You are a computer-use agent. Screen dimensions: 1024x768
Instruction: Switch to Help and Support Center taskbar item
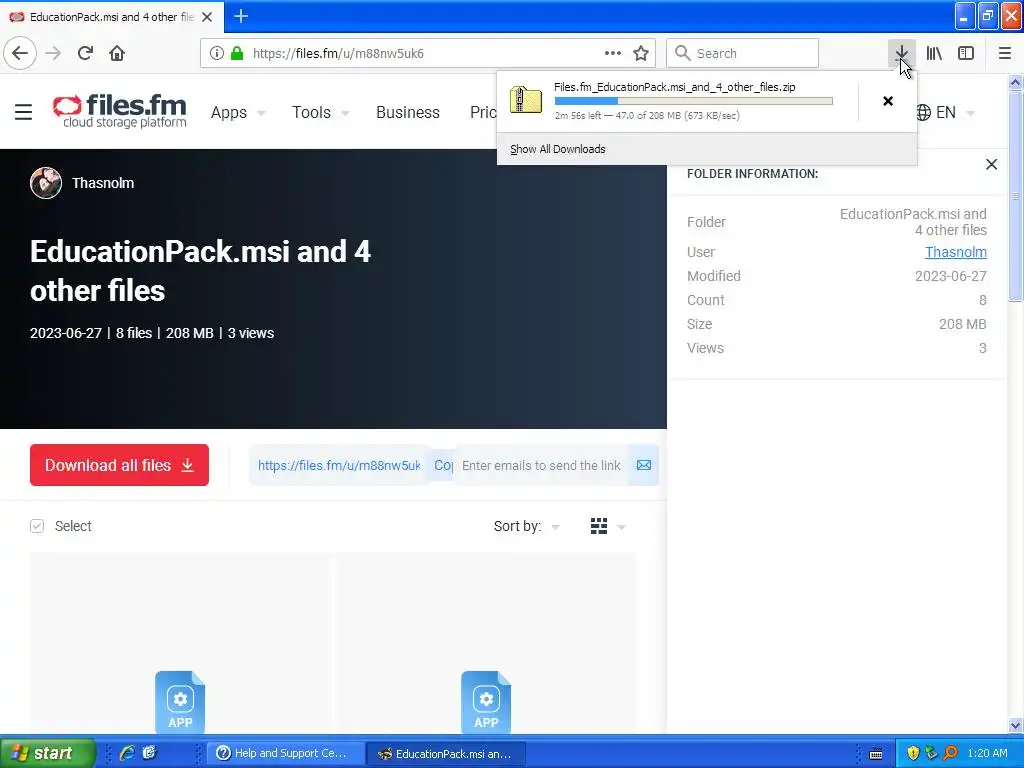[x=285, y=753]
